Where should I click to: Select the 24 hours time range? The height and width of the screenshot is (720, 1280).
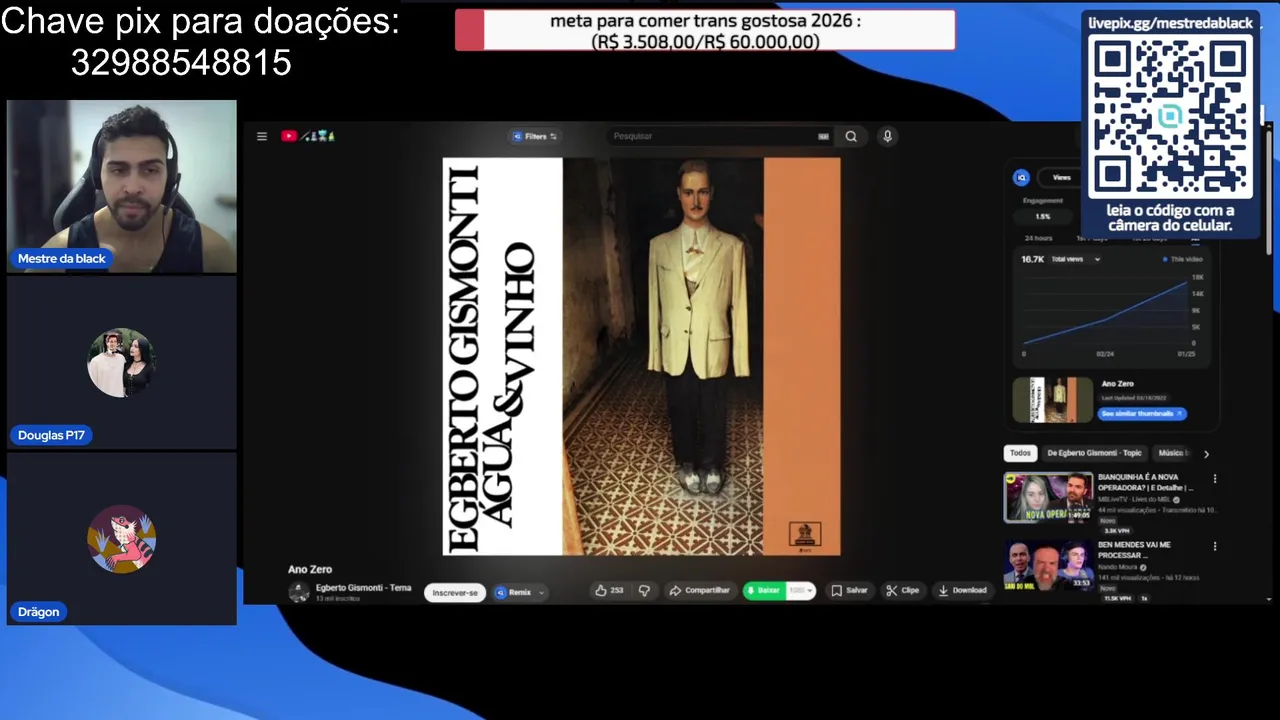(x=1038, y=238)
